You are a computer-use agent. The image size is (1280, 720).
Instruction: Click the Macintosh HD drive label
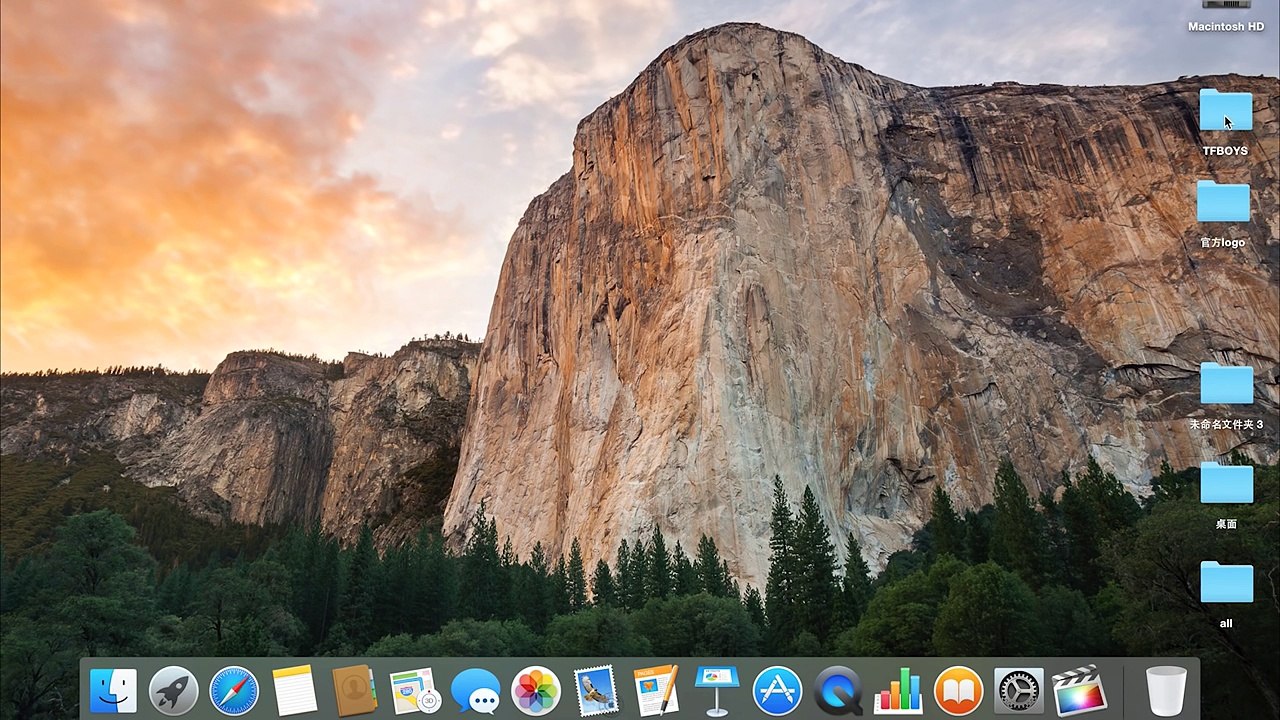click(1226, 26)
